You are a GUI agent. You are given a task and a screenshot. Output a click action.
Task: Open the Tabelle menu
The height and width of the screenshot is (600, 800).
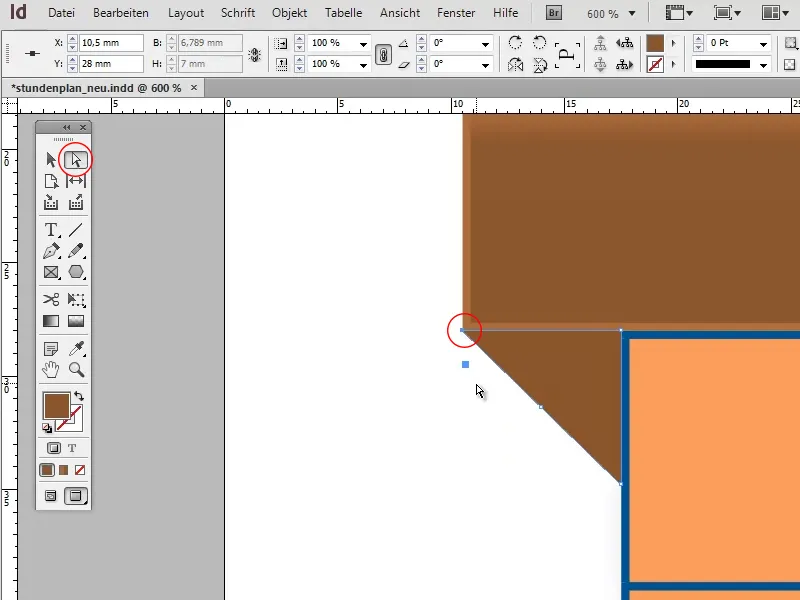coord(343,13)
